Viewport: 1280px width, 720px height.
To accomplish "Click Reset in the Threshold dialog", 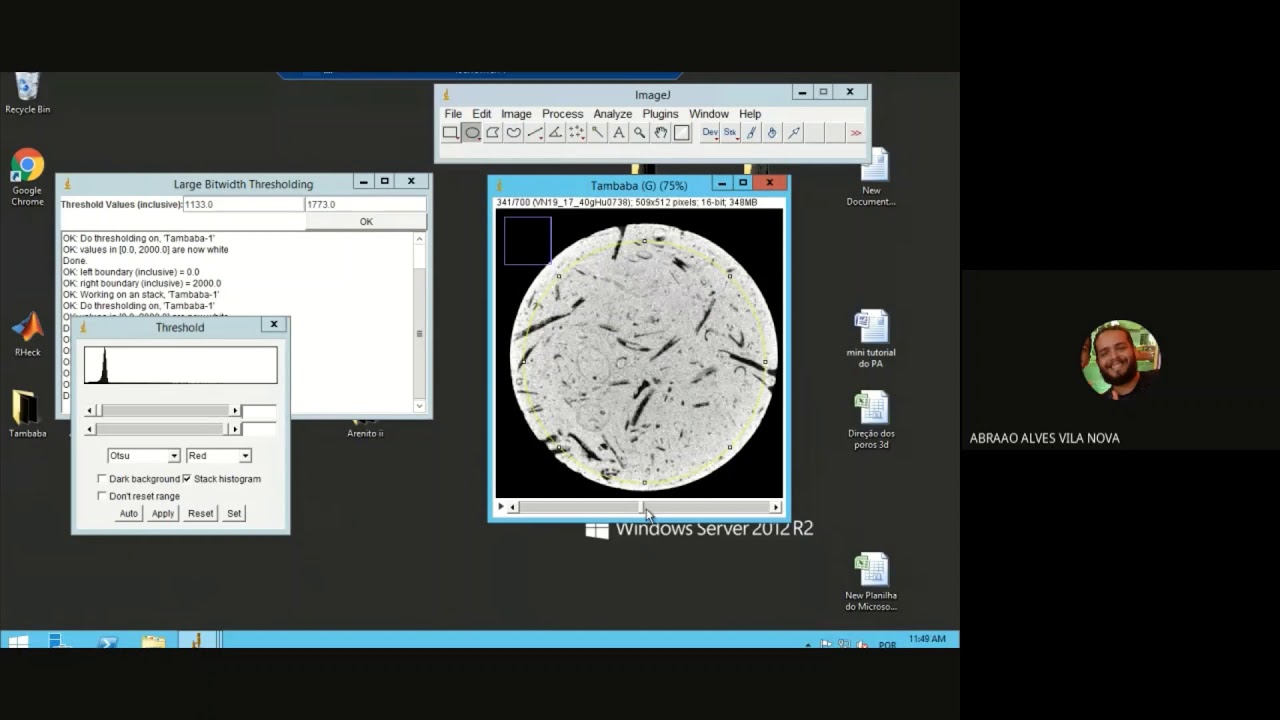I will [200, 514].
